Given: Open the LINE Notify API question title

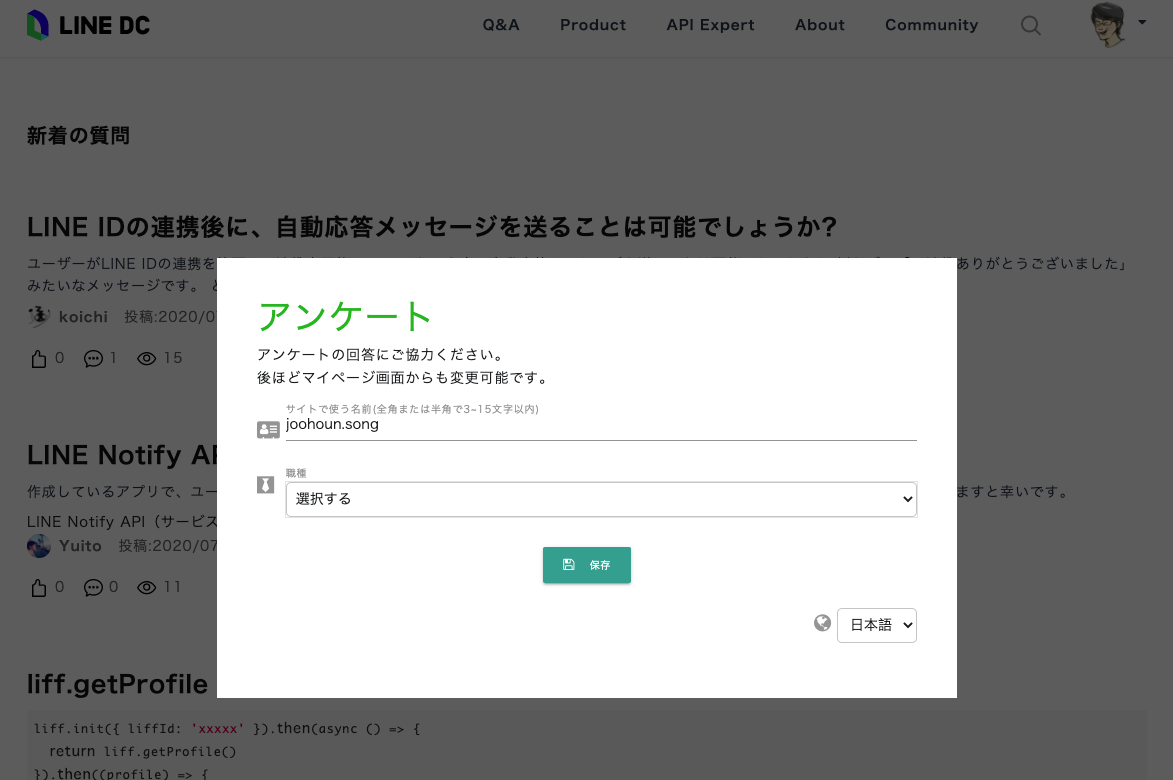Looking at the screenshot, I should (x=122, y=455).
